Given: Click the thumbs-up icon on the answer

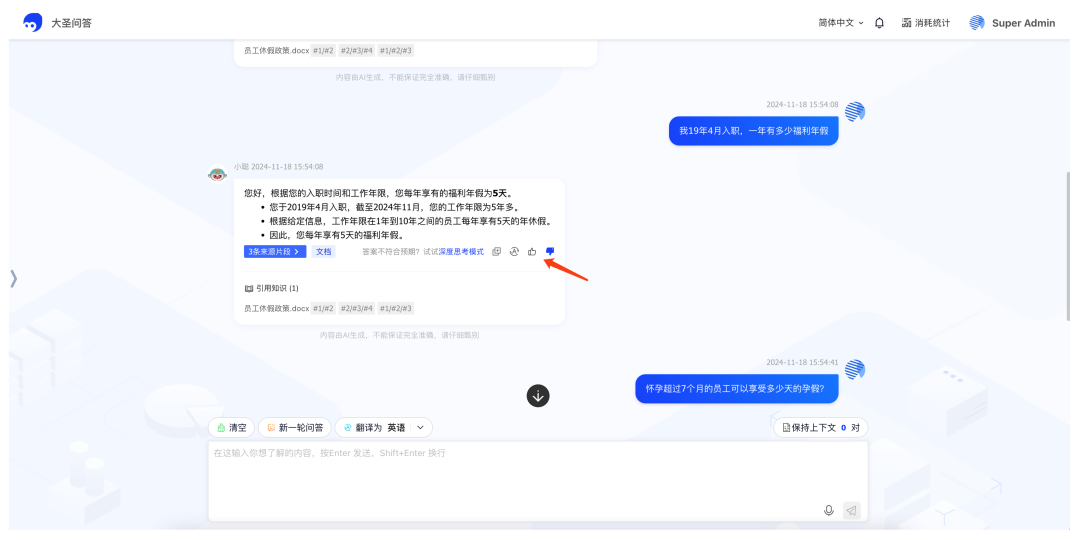Looking at the screenshot, I should coord(532,251).
